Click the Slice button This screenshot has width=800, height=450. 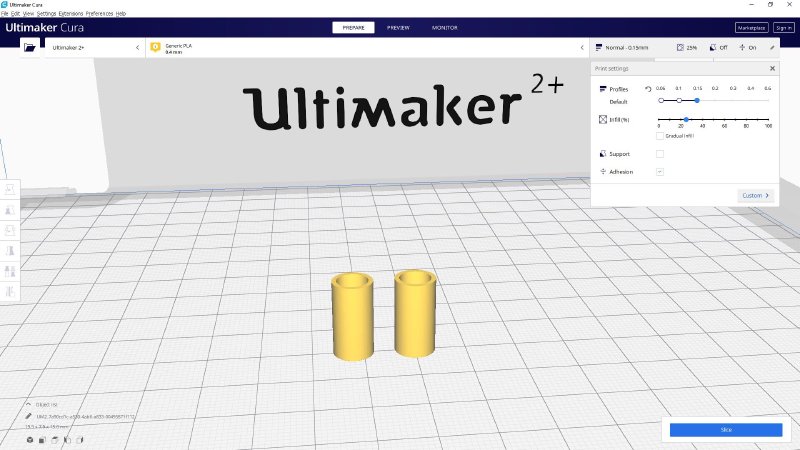point(726,430)
